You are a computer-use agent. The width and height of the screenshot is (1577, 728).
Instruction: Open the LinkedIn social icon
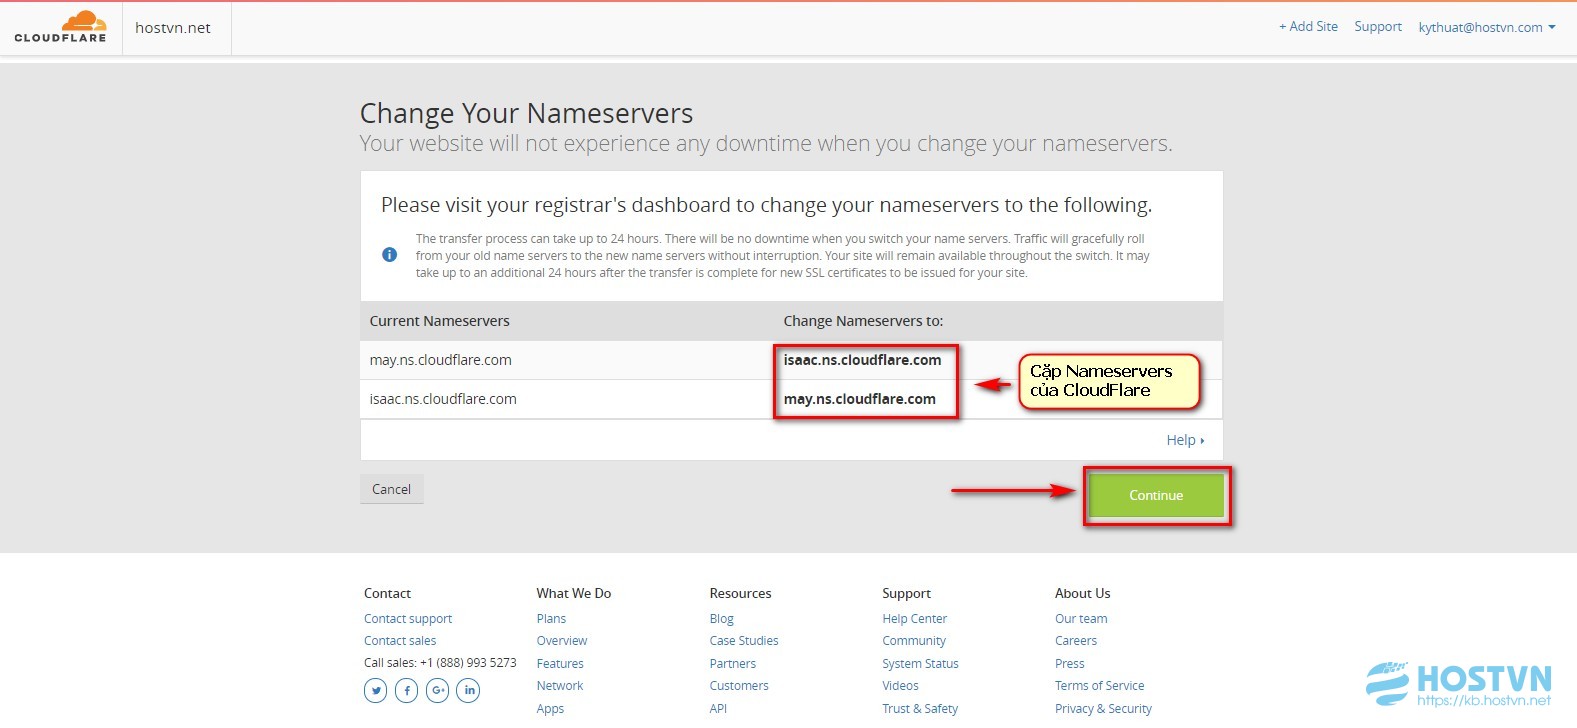[x=468, y=690]
